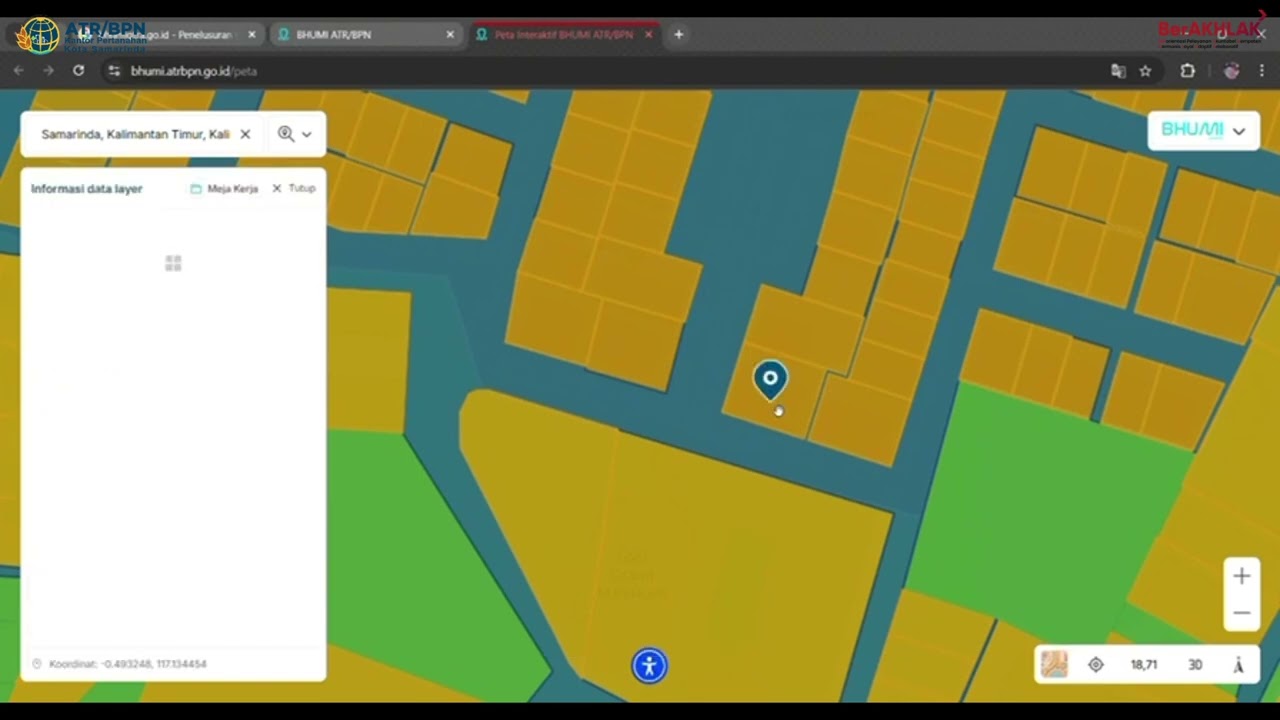Screen dimensions: 1280x720
Task: Open Meja Kerja workspace
Action: (x=224, y=188)
